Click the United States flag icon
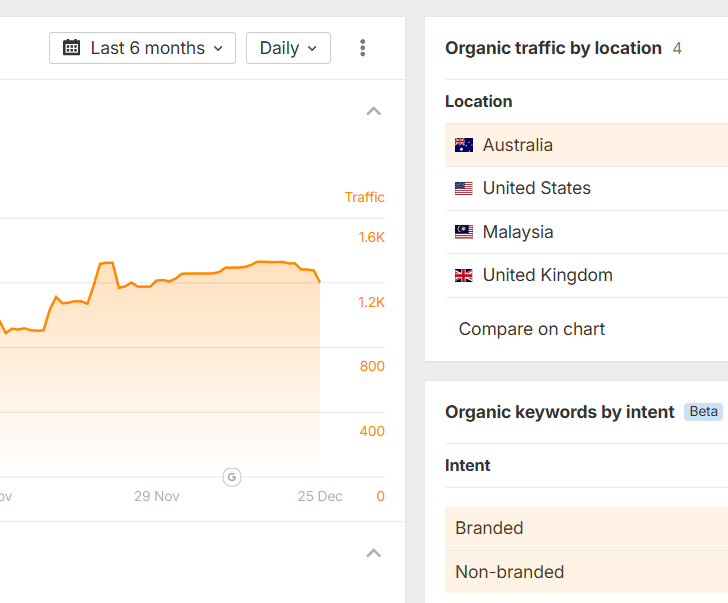Viewport: 728px width, 603px height. click(x=463, y=188)
